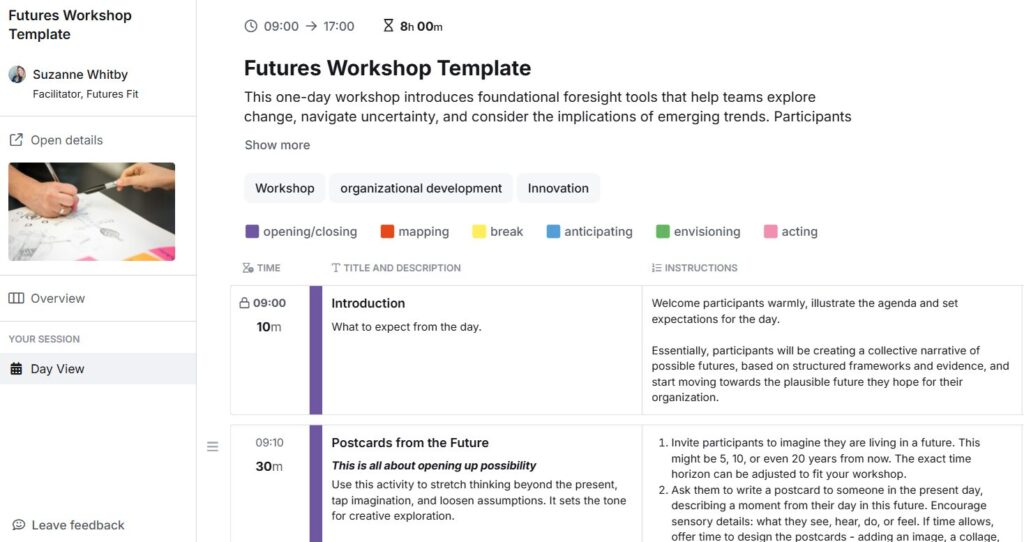1024x542 pixels.
Task: Click the Open details external-link icon
Action: pos(16,140)
